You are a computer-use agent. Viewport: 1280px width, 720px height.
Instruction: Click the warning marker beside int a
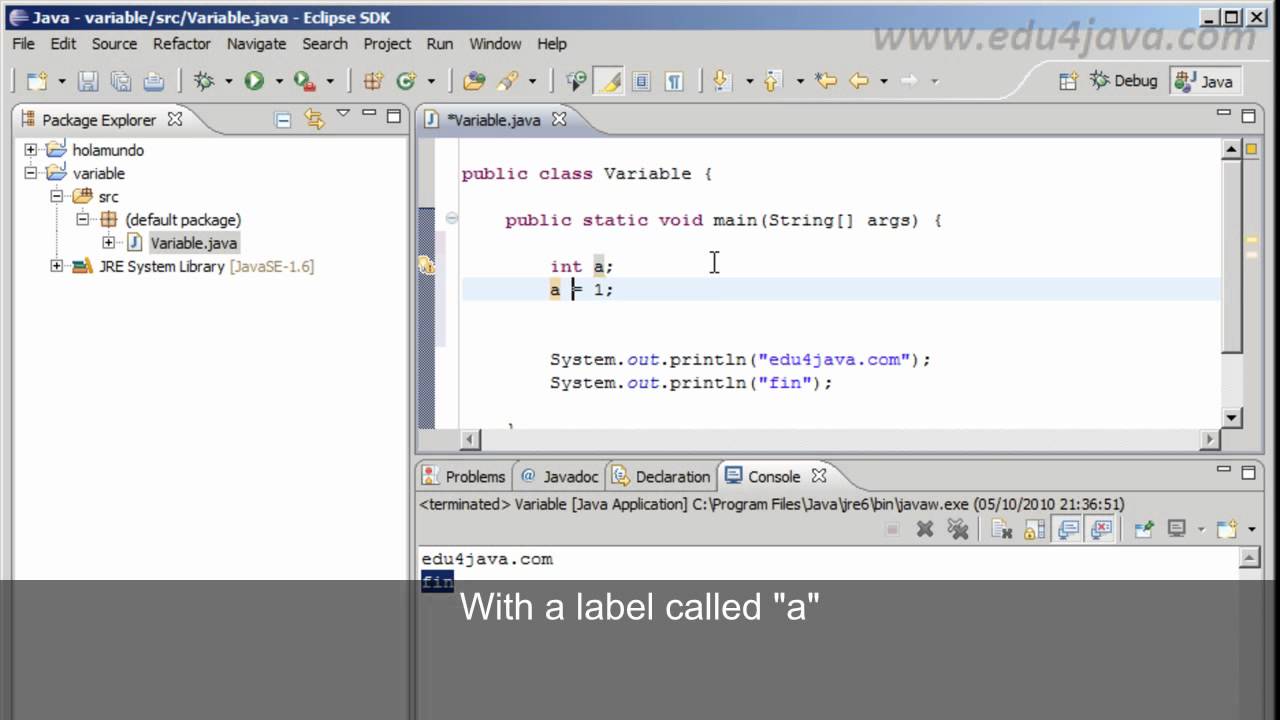click(426, 265)
